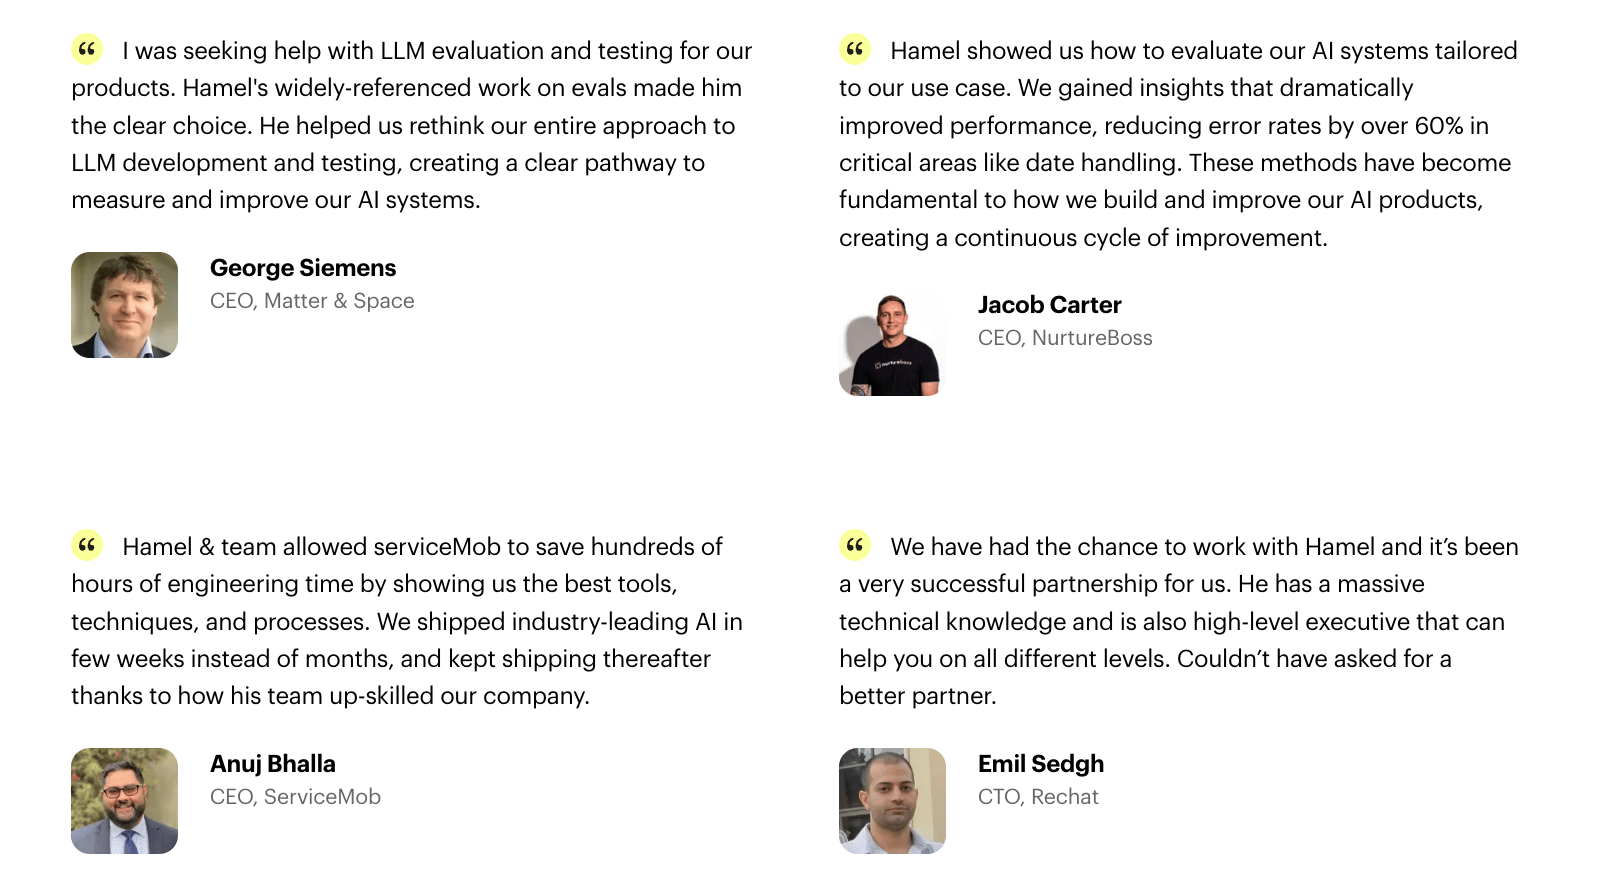Click the name Emil Sedgh
The image size is (1620, 882).
(x=1041, y=764)
